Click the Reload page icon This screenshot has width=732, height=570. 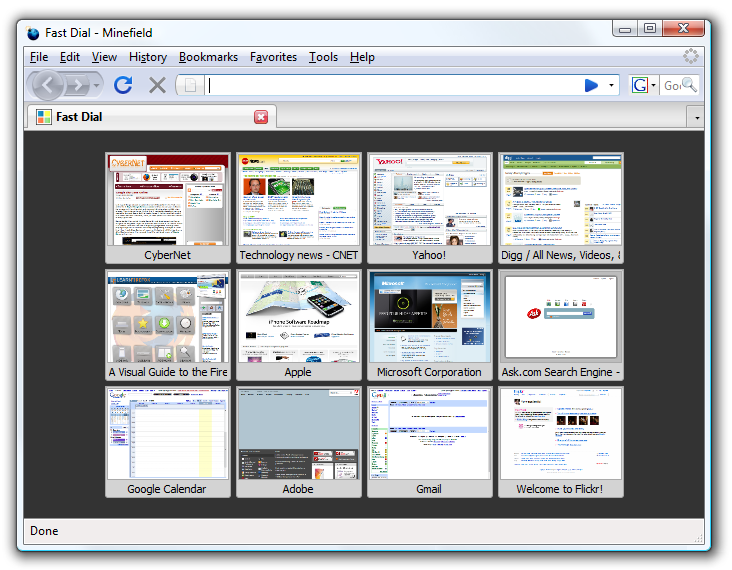pyautogui.click(x=123, y=85)
